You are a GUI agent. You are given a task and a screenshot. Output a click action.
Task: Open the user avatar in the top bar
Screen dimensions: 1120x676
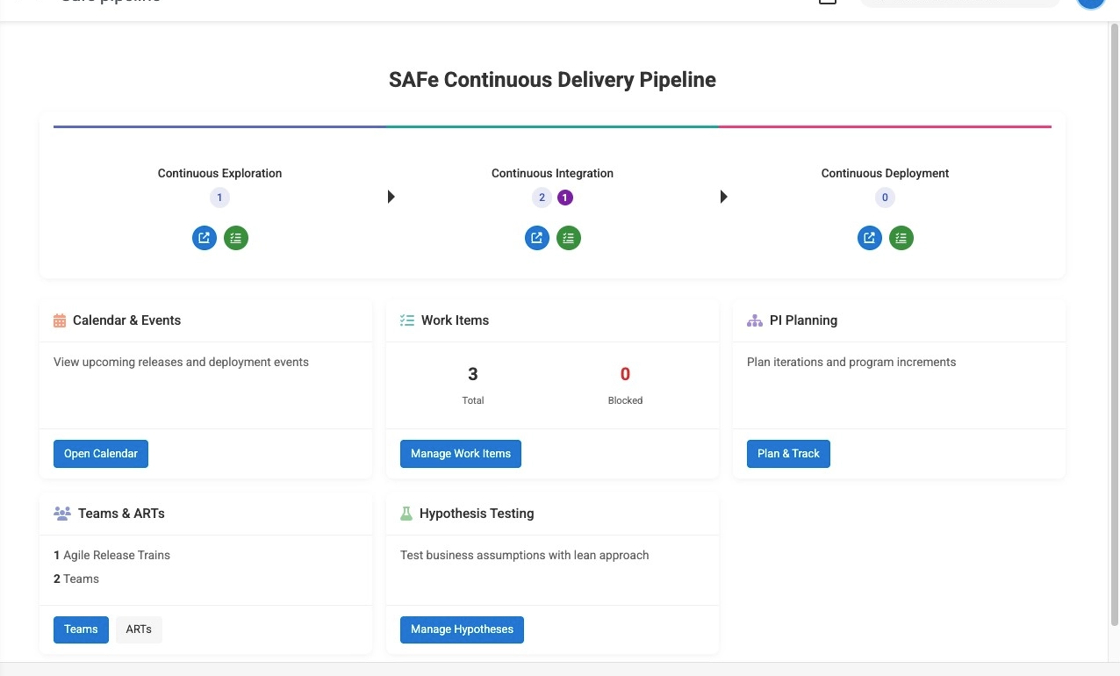[x=1089, y=2]
